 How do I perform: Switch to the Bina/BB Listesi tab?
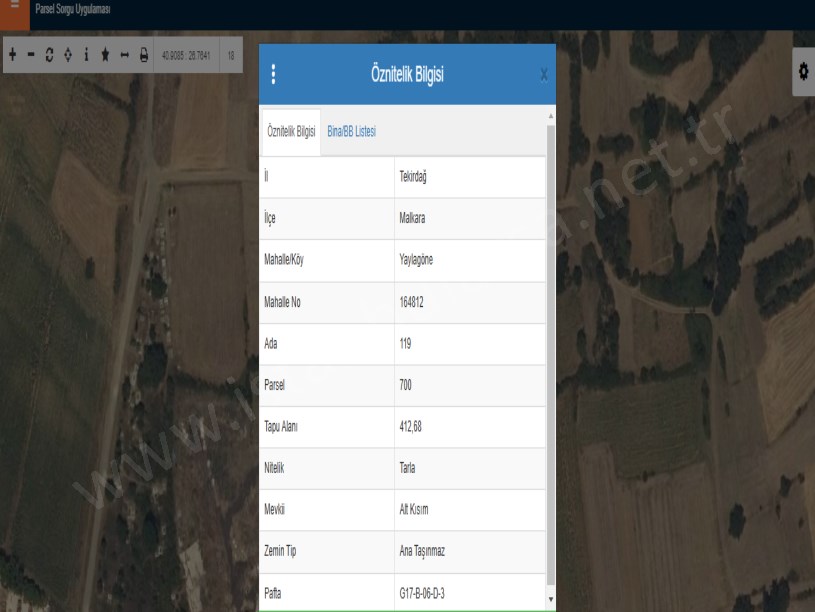[x=351, y=132]
